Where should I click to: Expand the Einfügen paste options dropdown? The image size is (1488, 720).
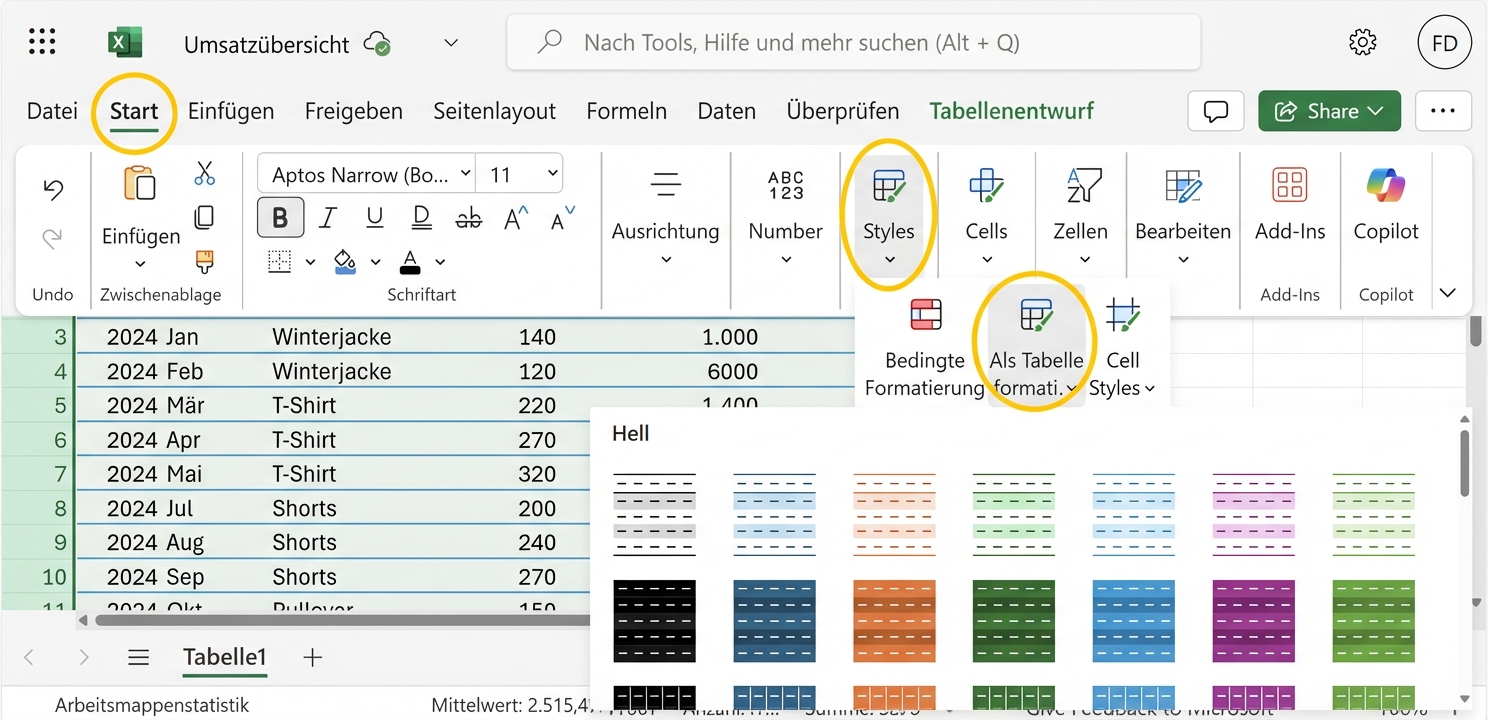click(x=139, y=266)
